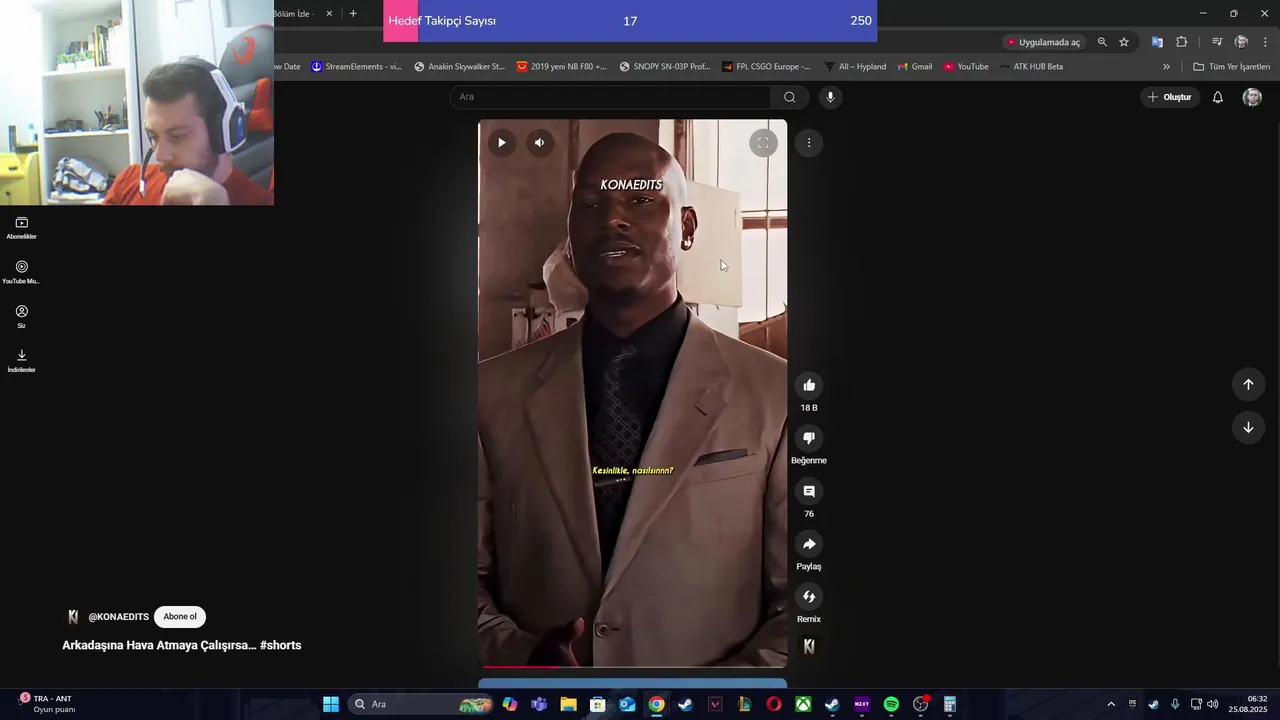Open the media controls icon in the toolbar
The height and width of the screenshot is (720, 1280).
1217,42
